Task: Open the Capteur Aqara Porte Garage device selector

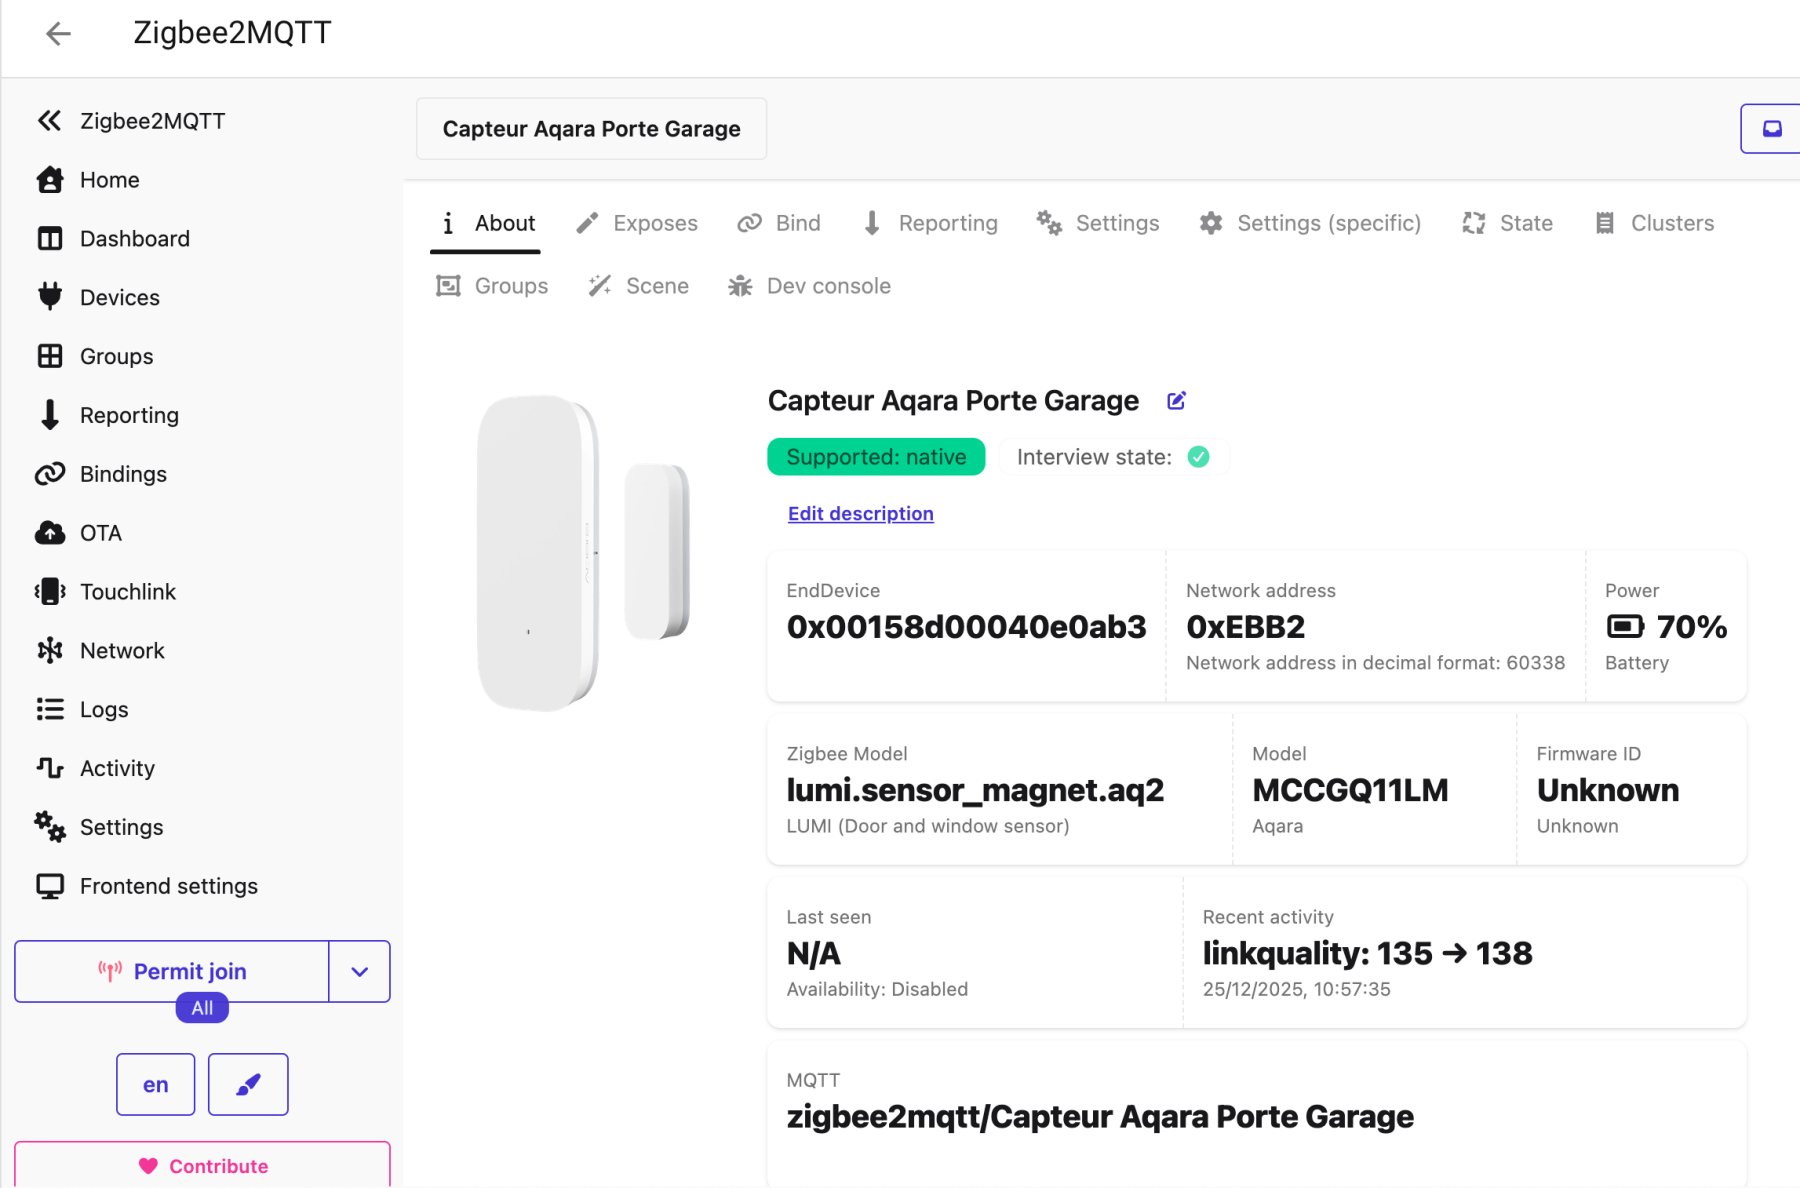Action: 591,129
